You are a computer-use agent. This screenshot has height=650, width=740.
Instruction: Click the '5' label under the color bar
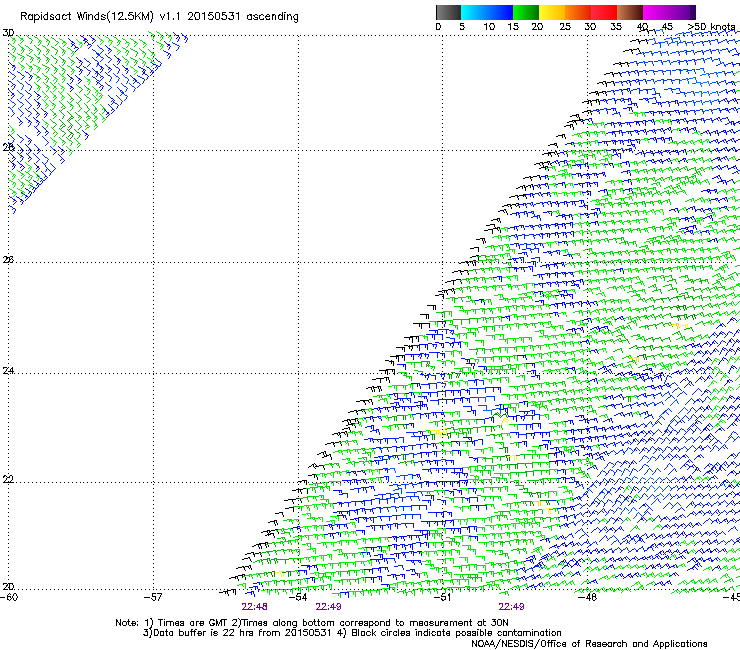coord(462,27)
